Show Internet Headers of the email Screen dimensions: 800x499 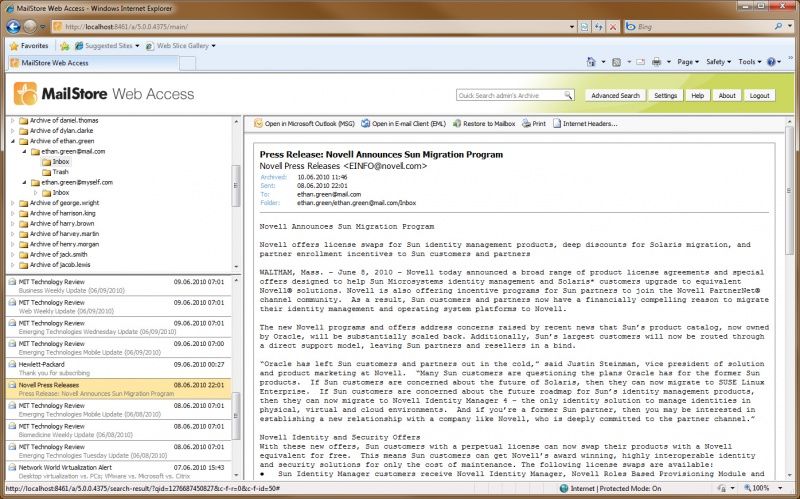585,123
